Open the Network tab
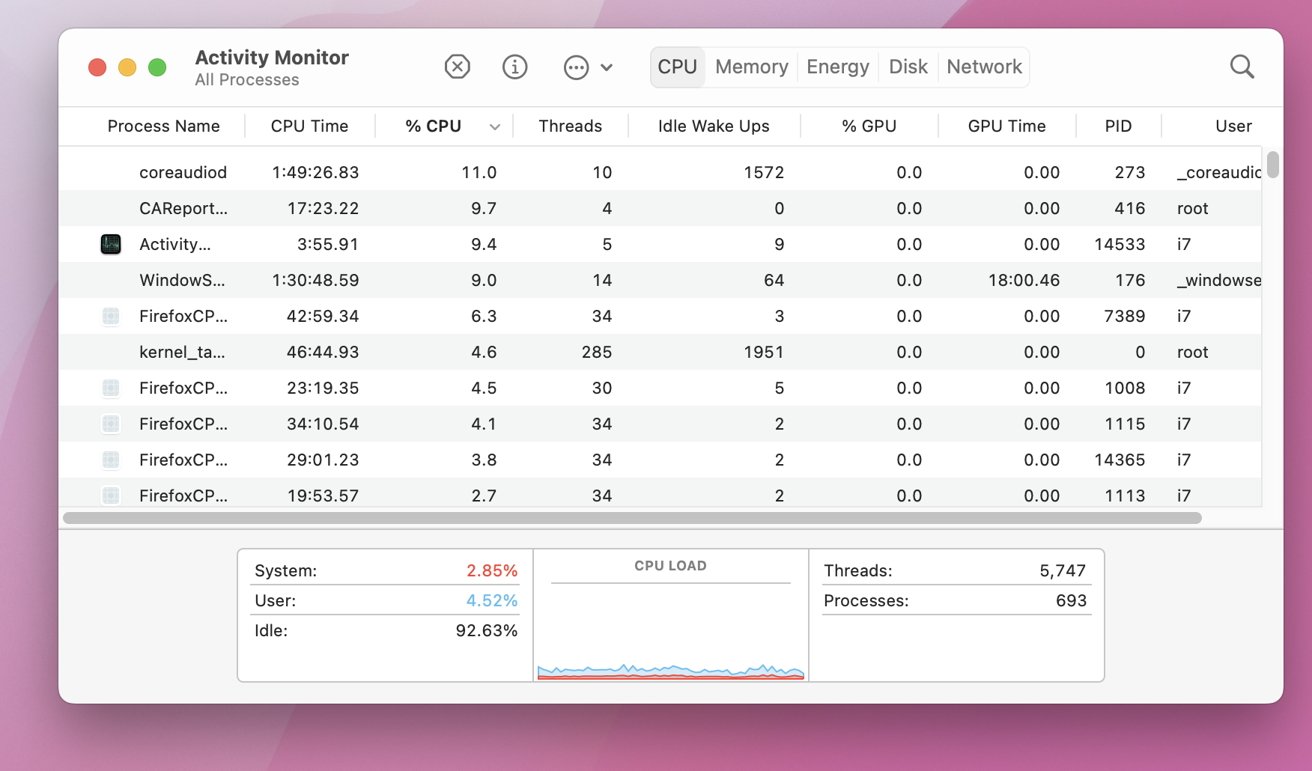This screenshot has width=1312, height=771. tap(984, 66)
